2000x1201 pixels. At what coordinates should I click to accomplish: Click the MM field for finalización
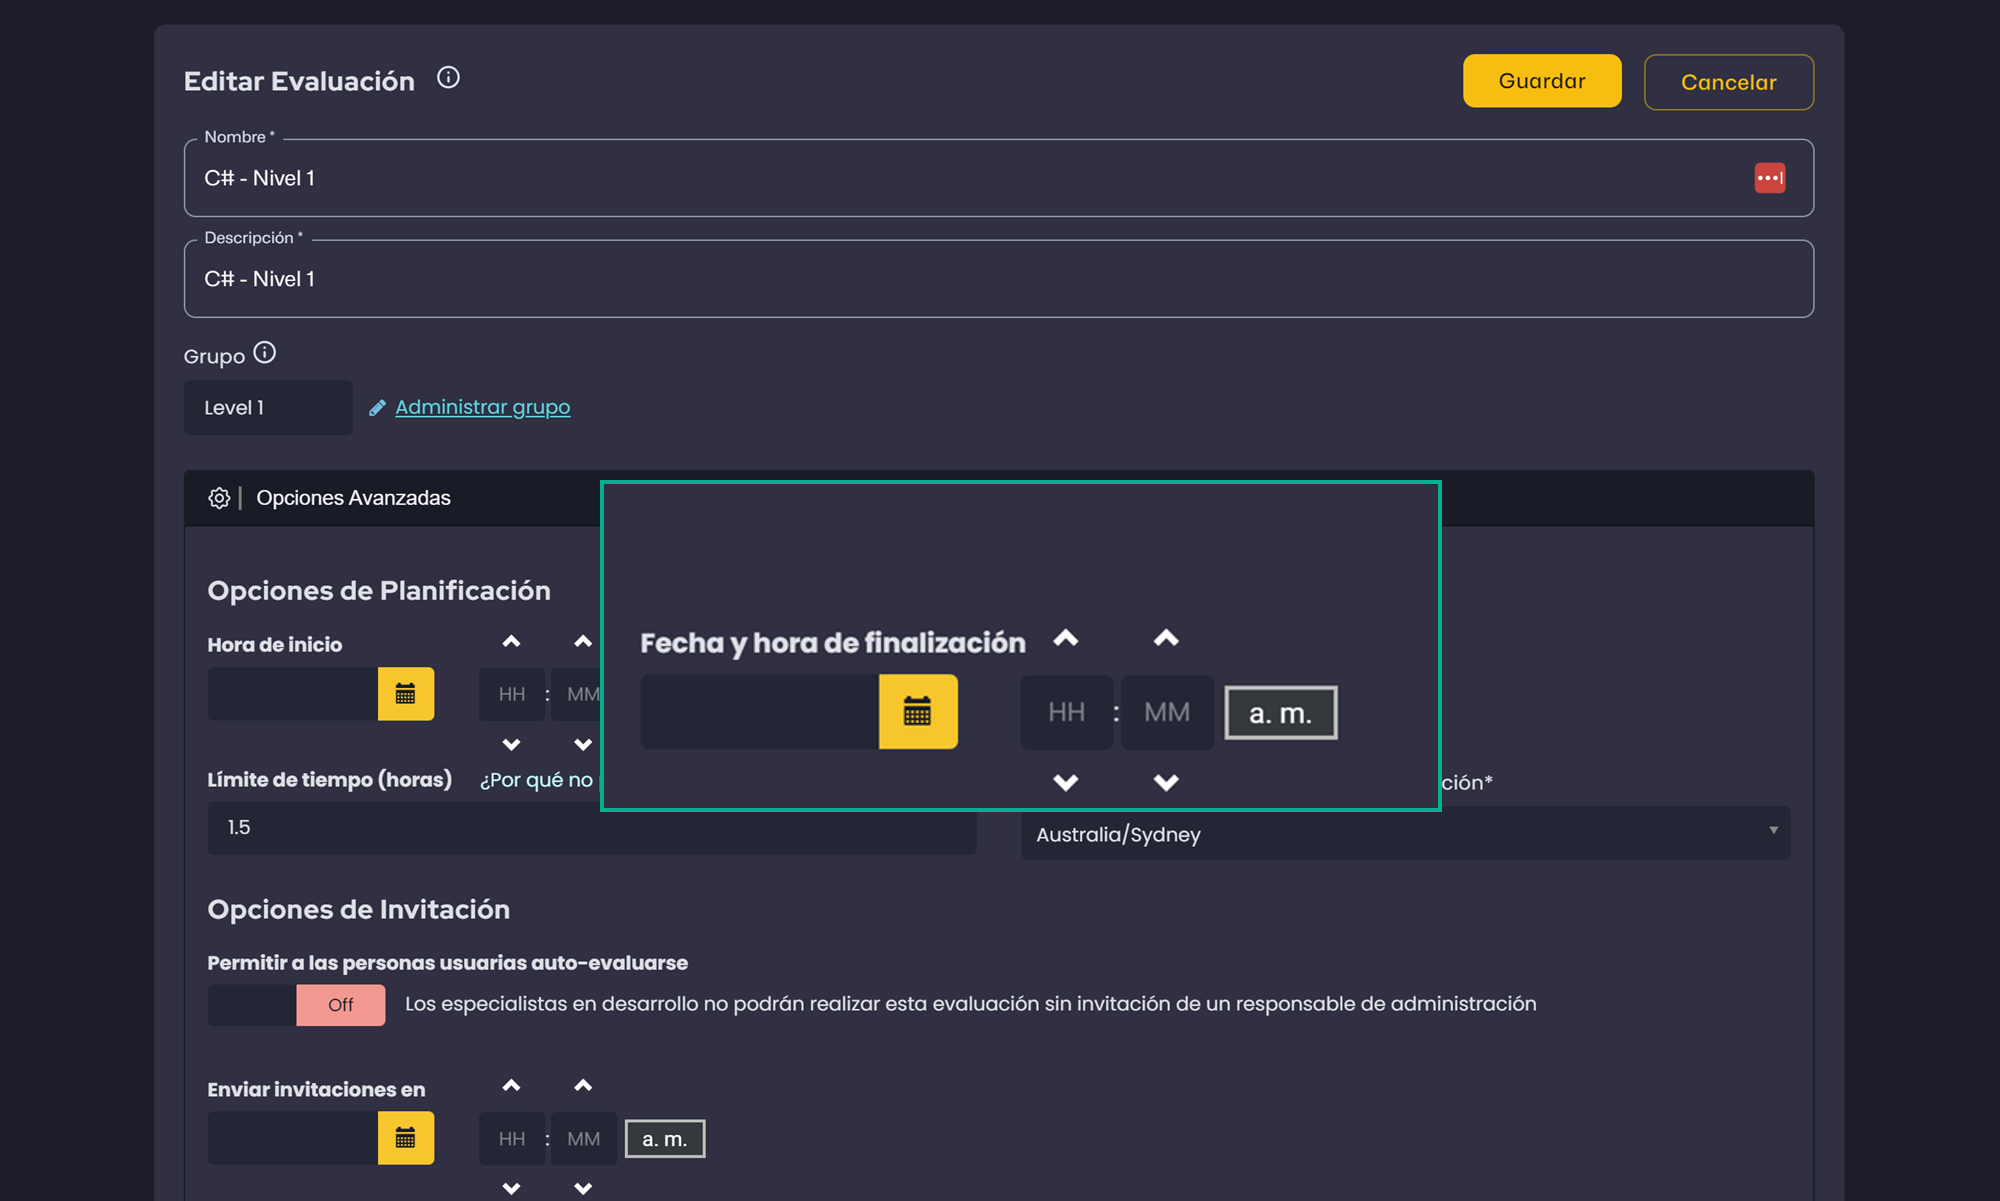click(1167, 713)
